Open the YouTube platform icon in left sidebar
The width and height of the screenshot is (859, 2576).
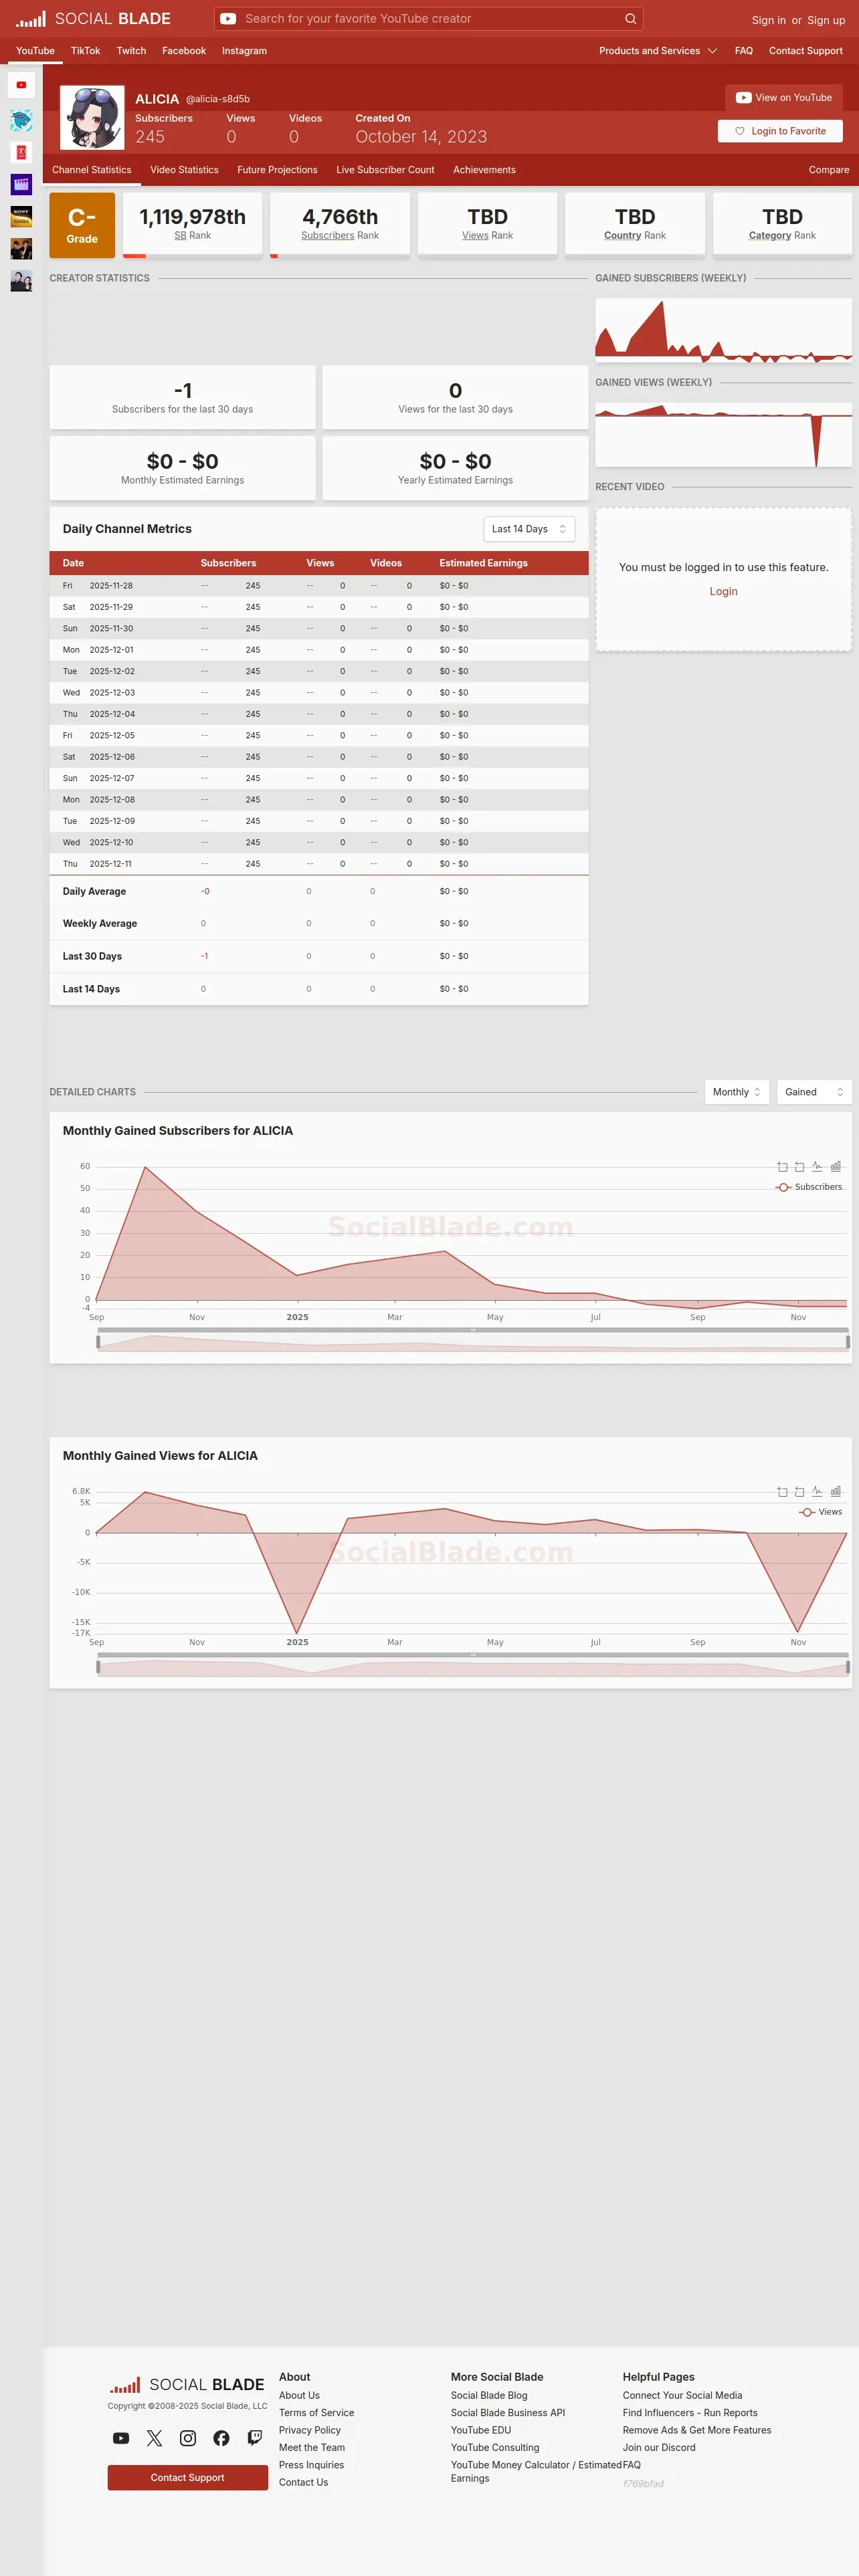(x=21, y=85)
